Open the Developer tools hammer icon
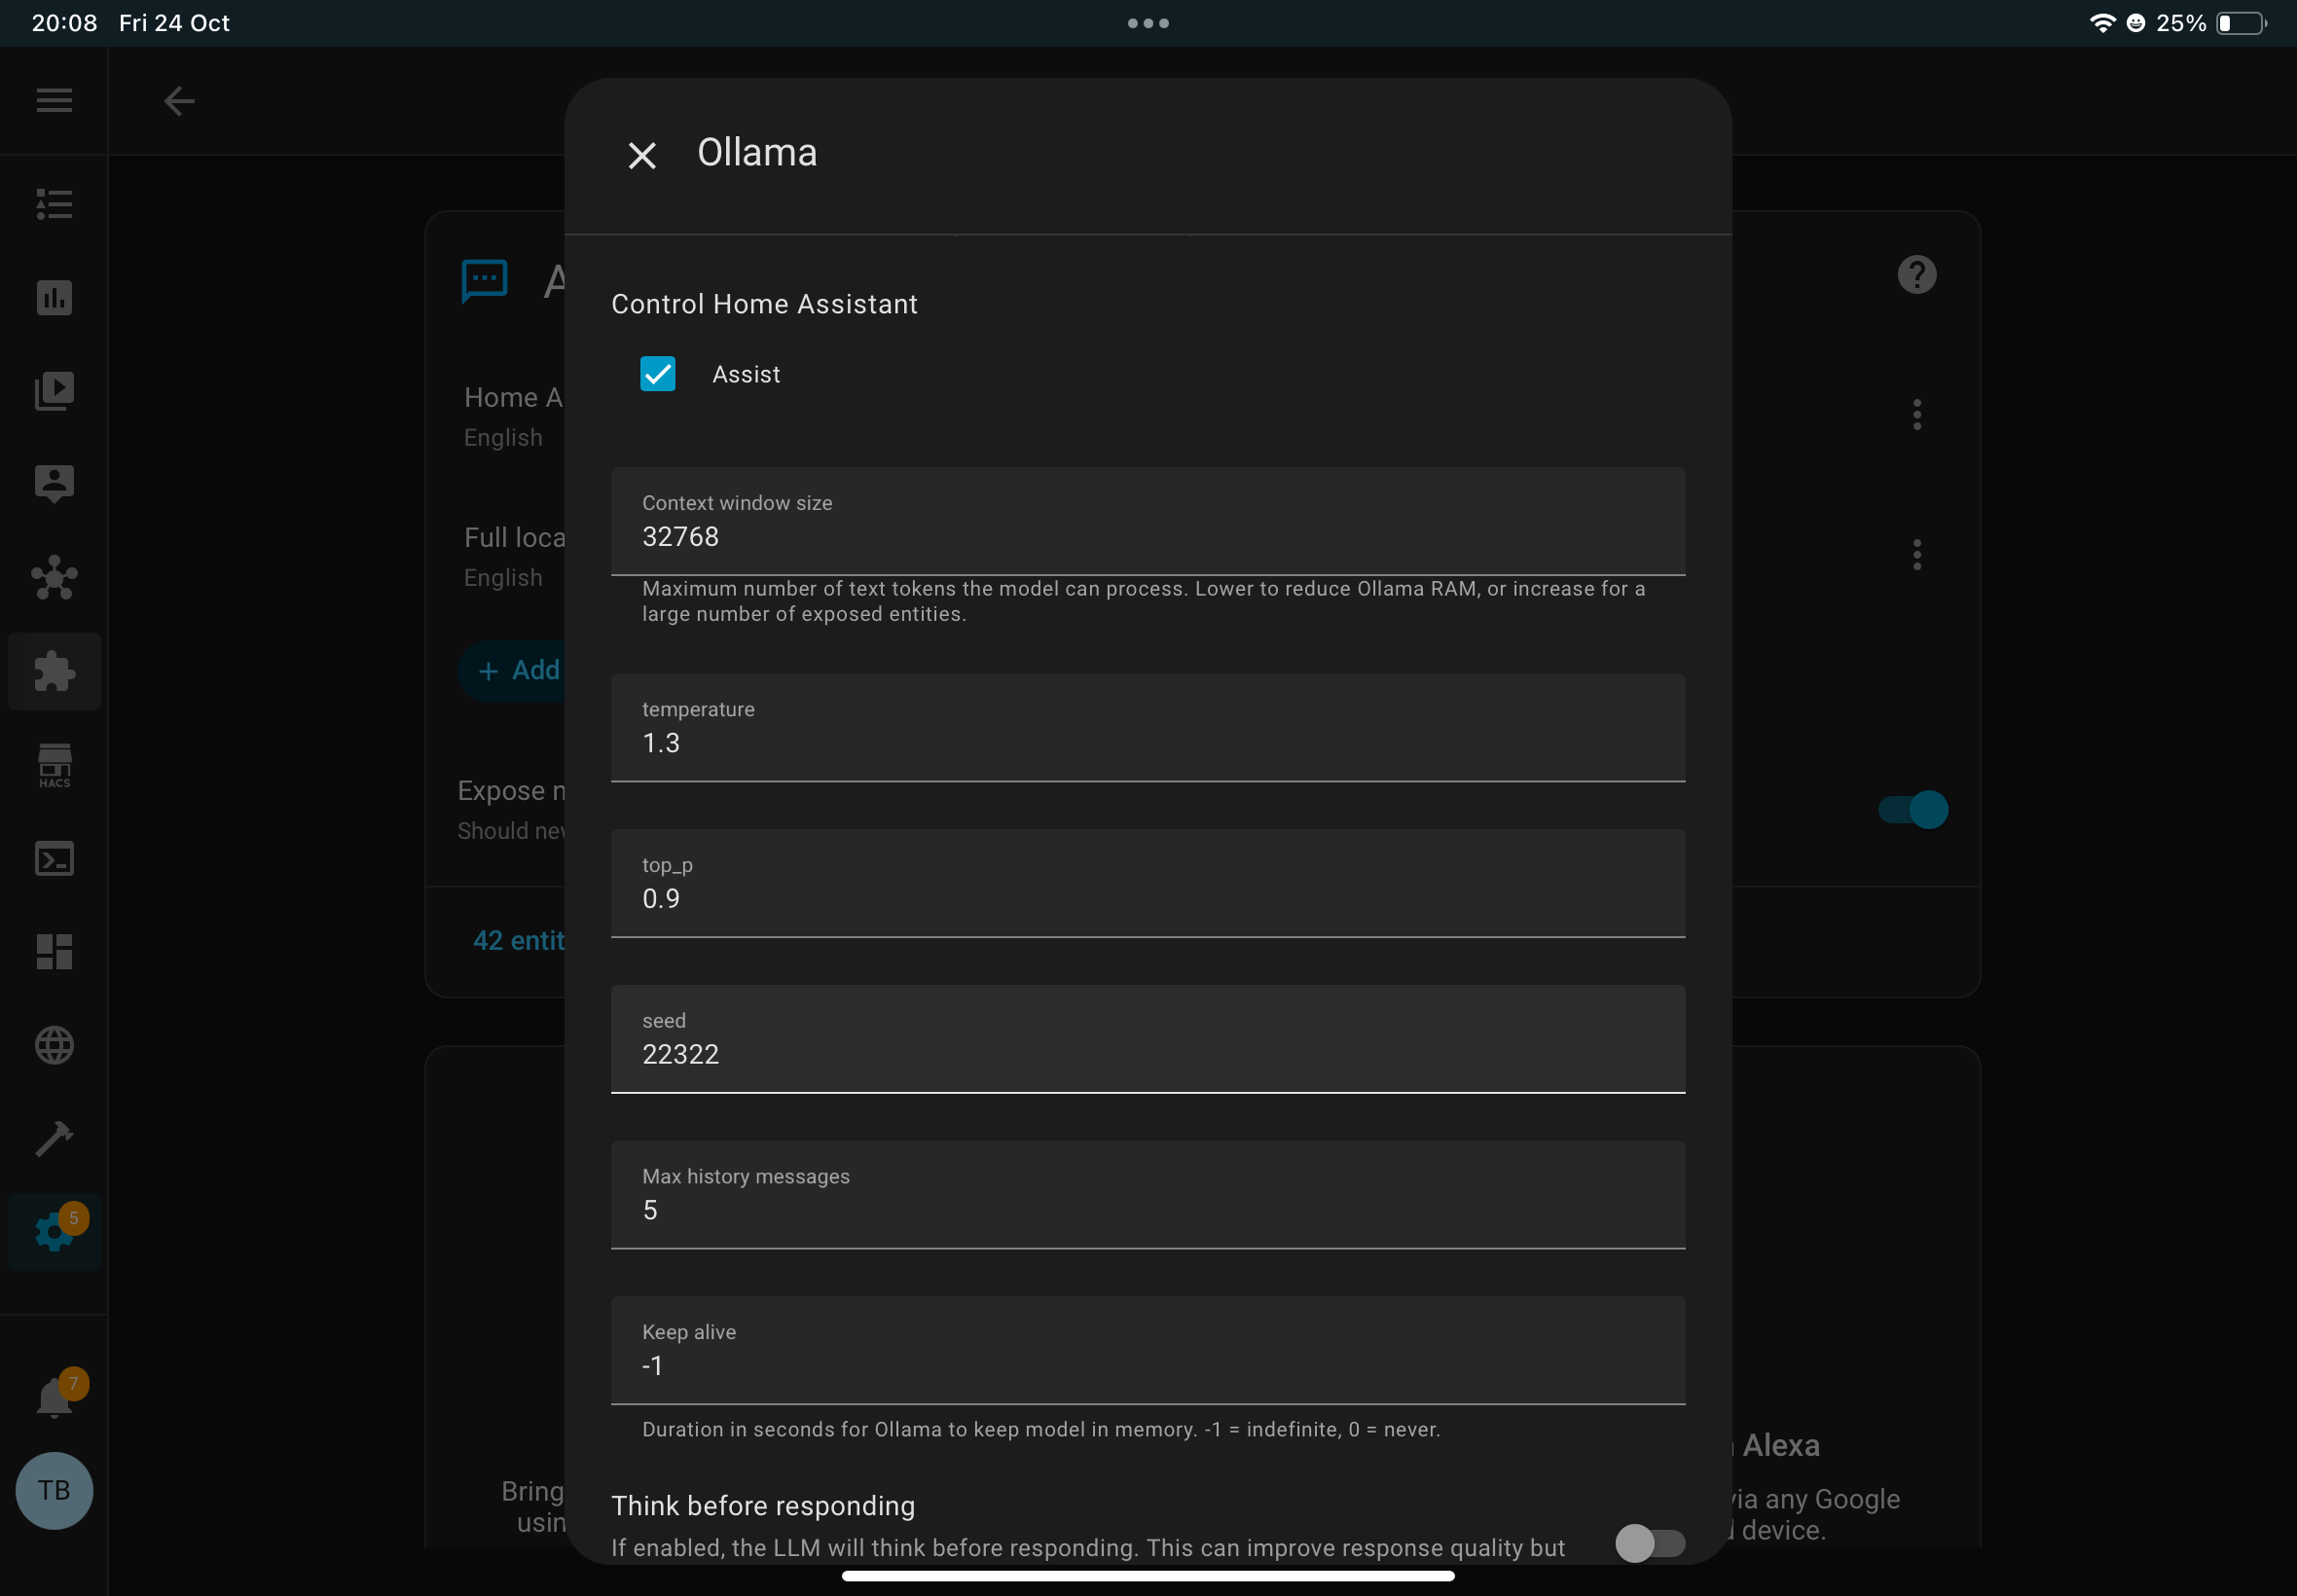The image size is (2297, 1596). (x=54, y=1138)
